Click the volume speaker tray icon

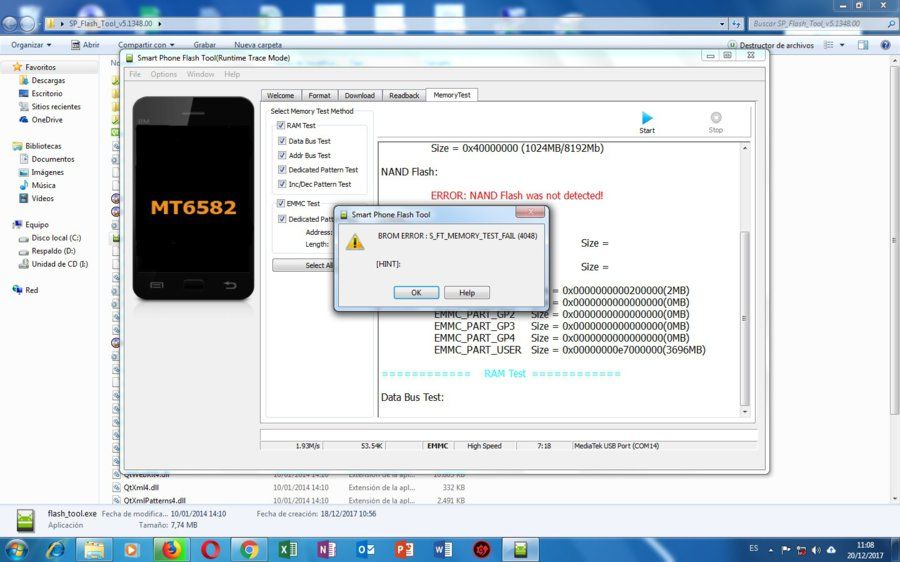click(x=816, y=550)
